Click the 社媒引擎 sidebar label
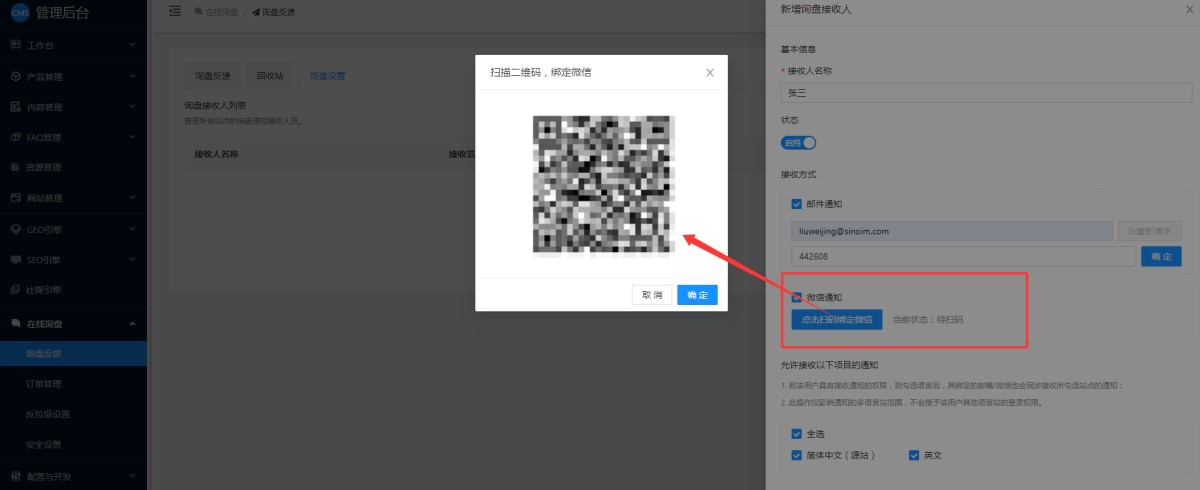The height and width of the screenshot is (490, 1200). (44, 290)
